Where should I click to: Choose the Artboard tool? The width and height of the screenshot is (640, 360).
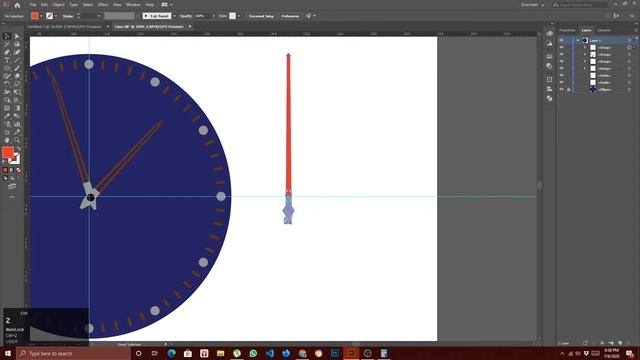click(7, 132)
